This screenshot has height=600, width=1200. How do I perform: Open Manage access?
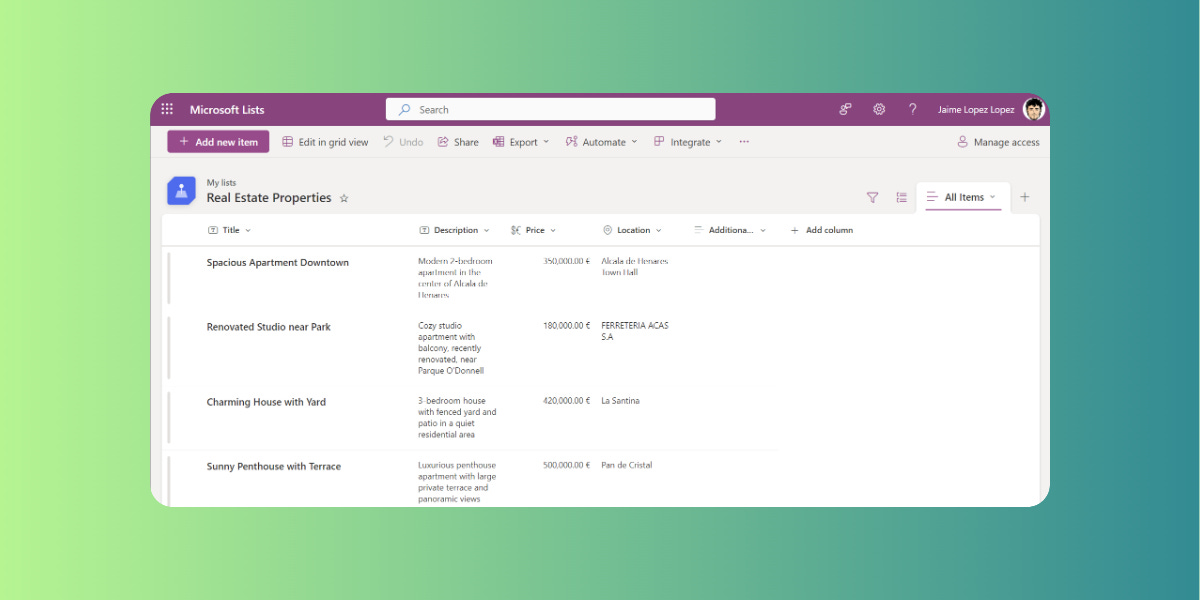[998, 141]
